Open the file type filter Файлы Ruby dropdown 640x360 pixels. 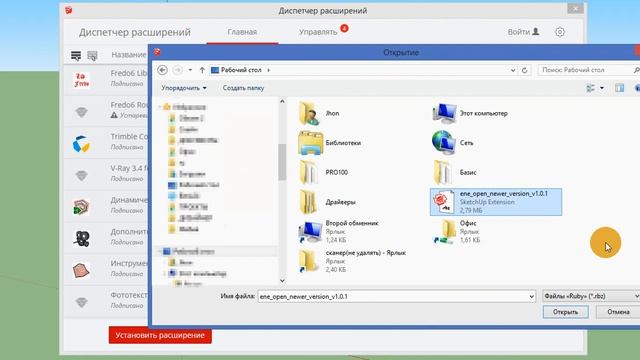coord(591,296)
